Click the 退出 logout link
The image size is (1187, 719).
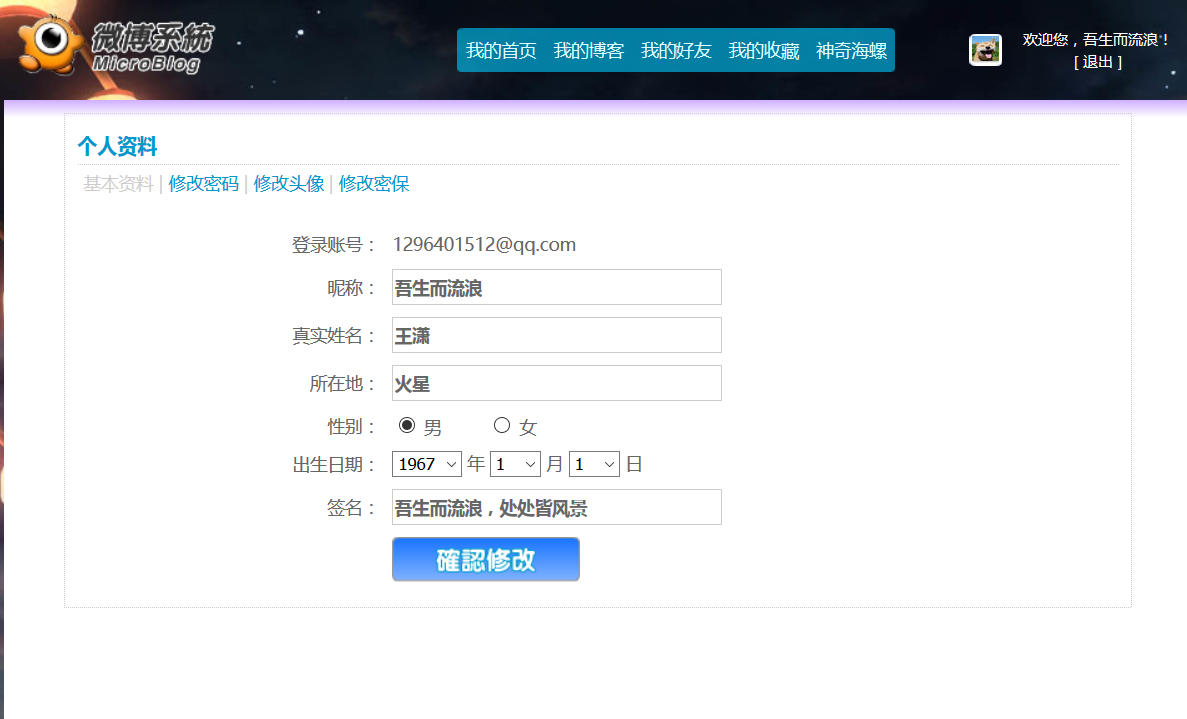(x=1098, y=62)
